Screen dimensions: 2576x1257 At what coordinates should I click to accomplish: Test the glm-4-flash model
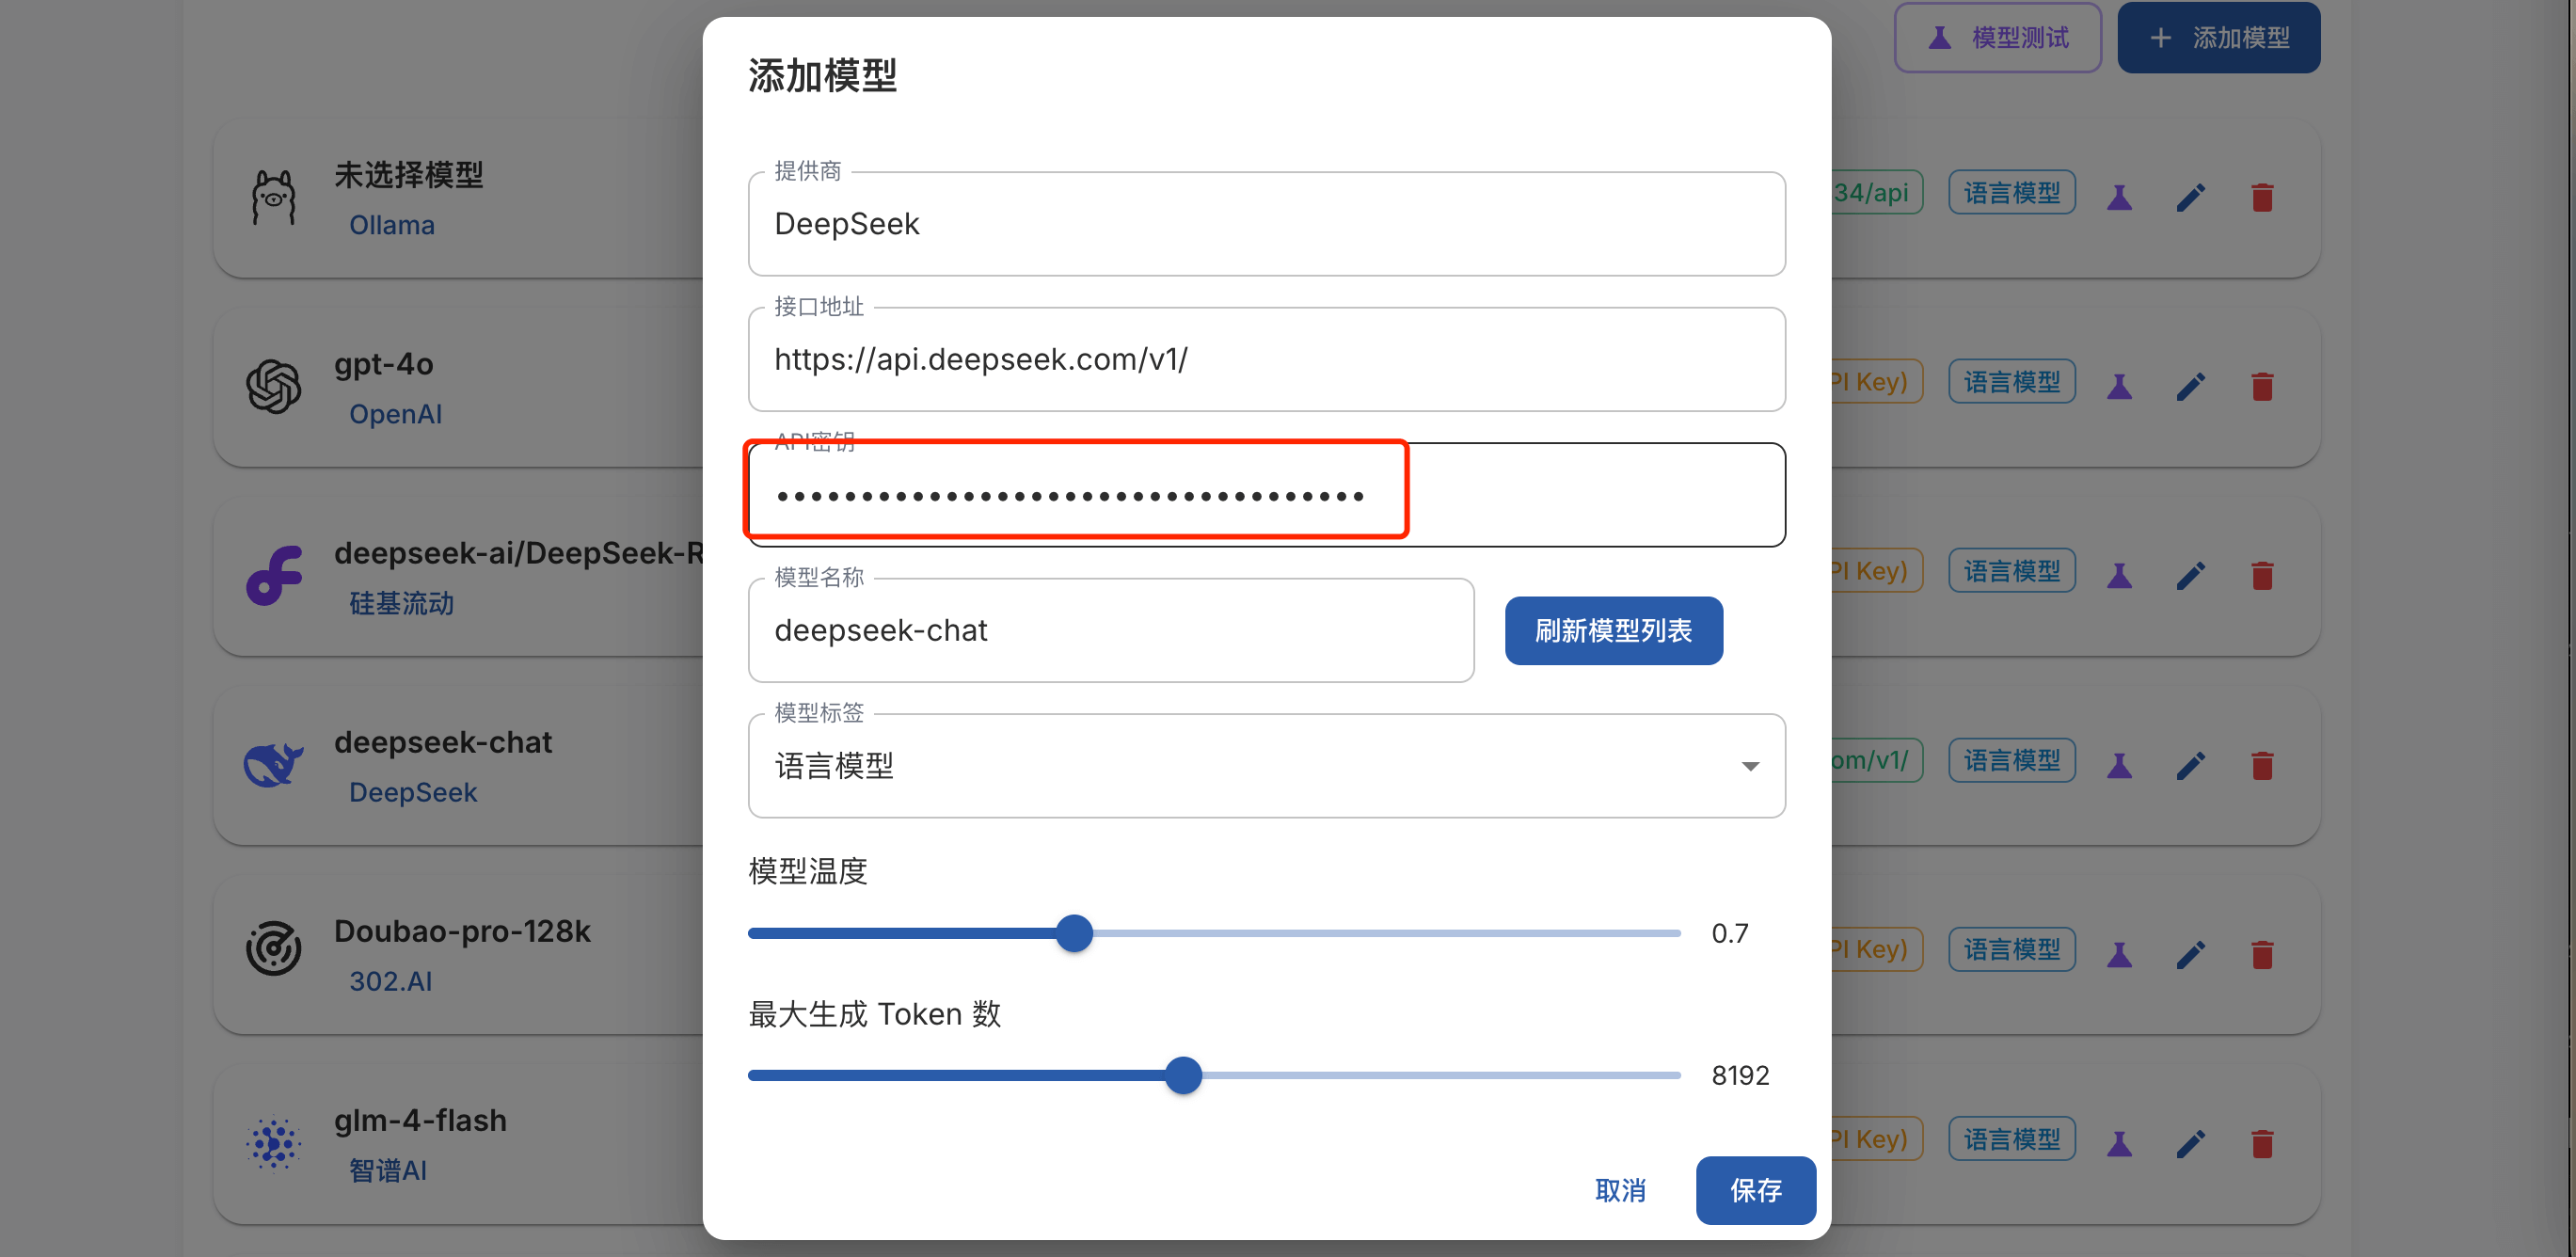2119,1143
